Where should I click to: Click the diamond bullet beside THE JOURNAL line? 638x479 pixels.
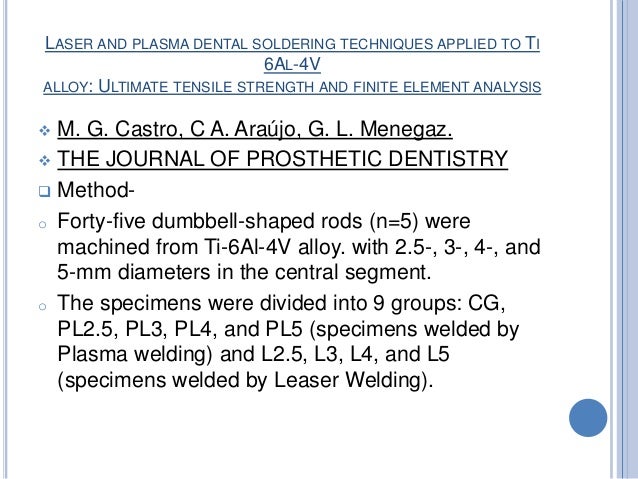click(x=44, y=161)
